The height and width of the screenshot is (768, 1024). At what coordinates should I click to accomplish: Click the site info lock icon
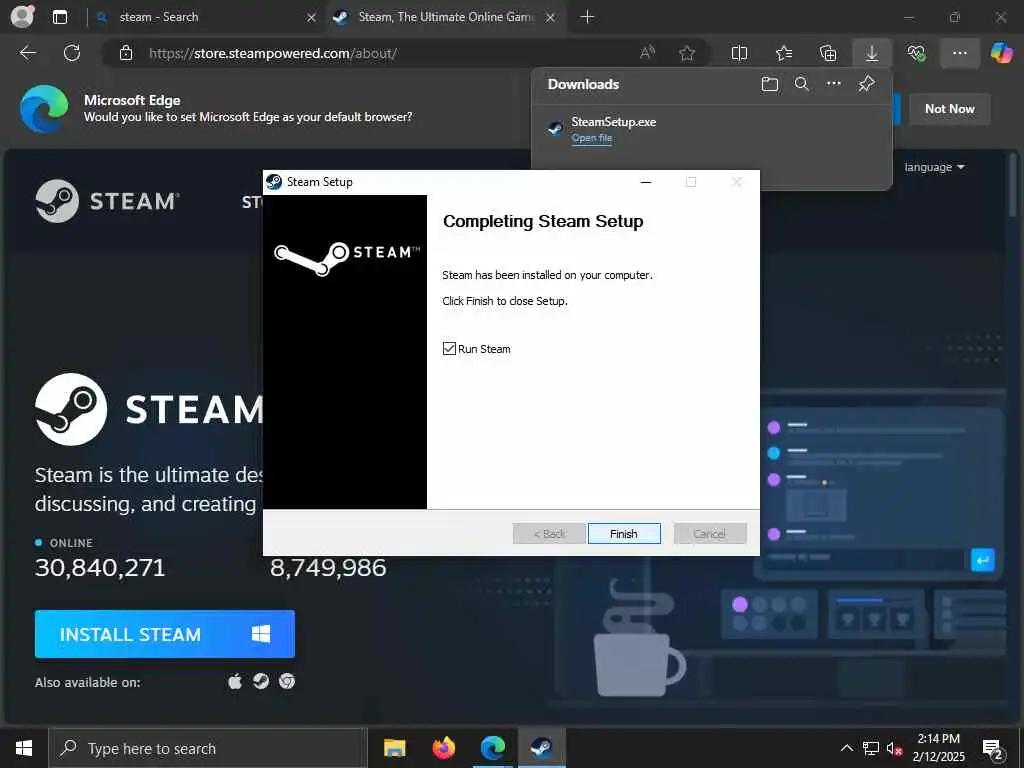coord(125,53)
